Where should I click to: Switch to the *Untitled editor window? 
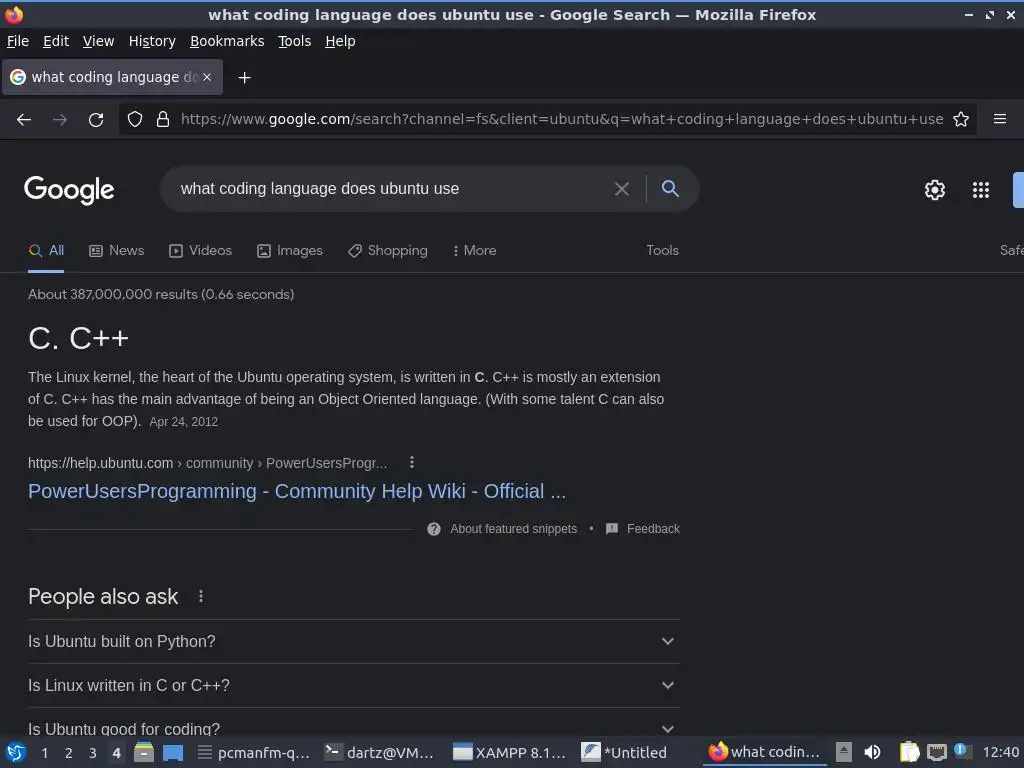(x=624, y=753)
